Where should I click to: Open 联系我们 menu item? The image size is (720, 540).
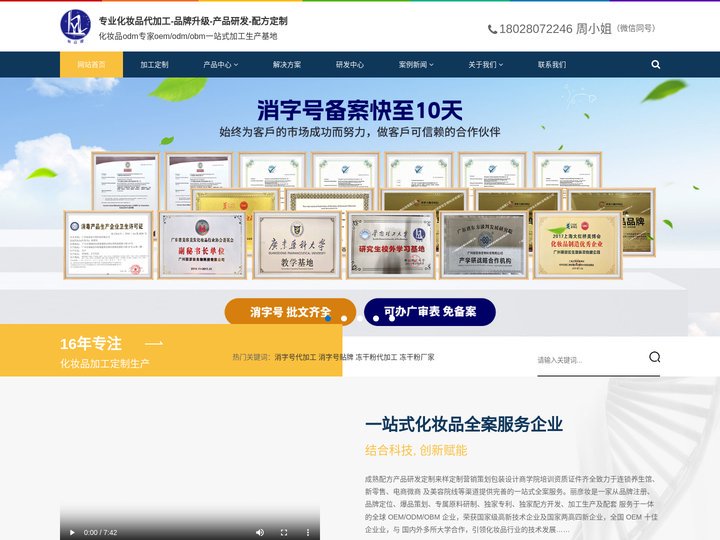[552, 65]
